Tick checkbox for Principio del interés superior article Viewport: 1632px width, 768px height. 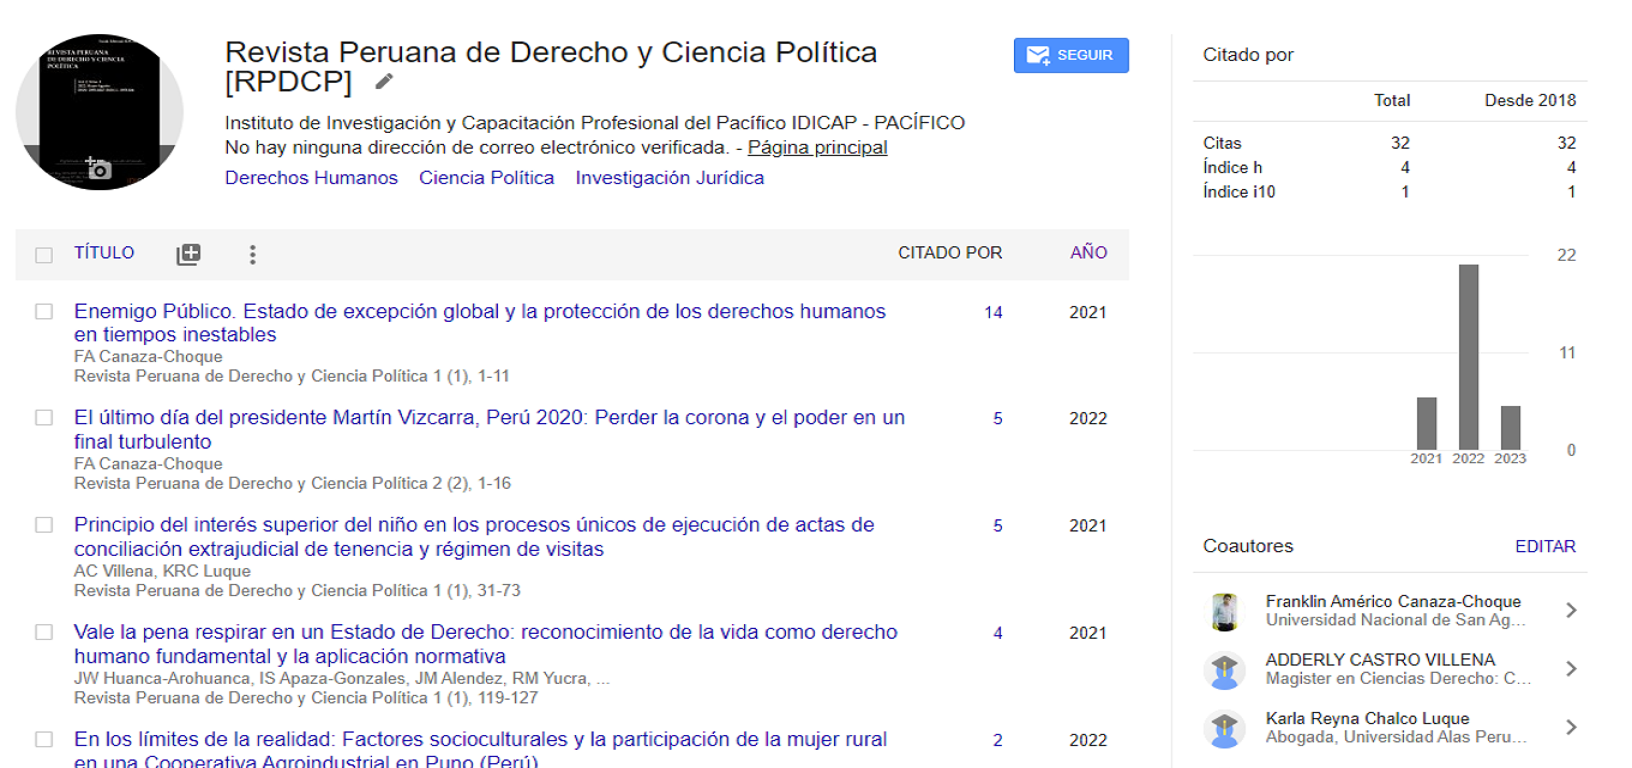click(44, 525)
